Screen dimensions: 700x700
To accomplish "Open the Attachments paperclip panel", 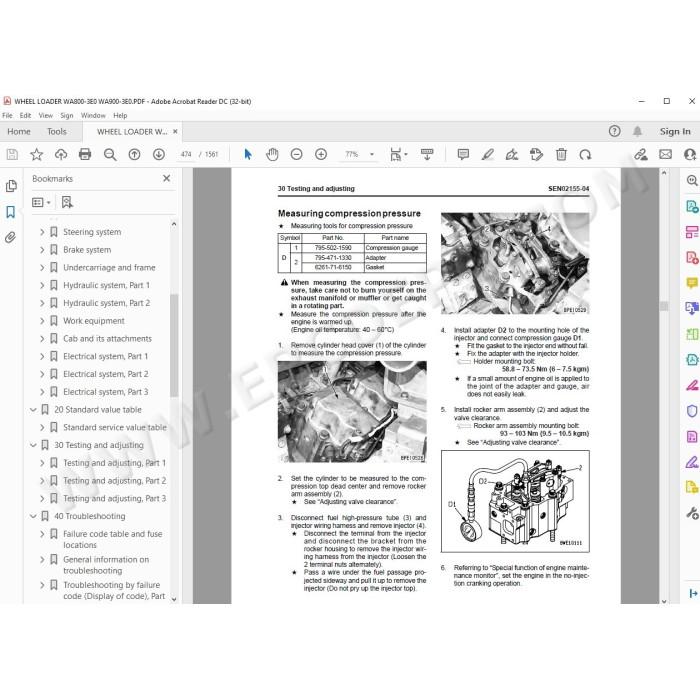I will pyautogui.click(x=11, y=237).
